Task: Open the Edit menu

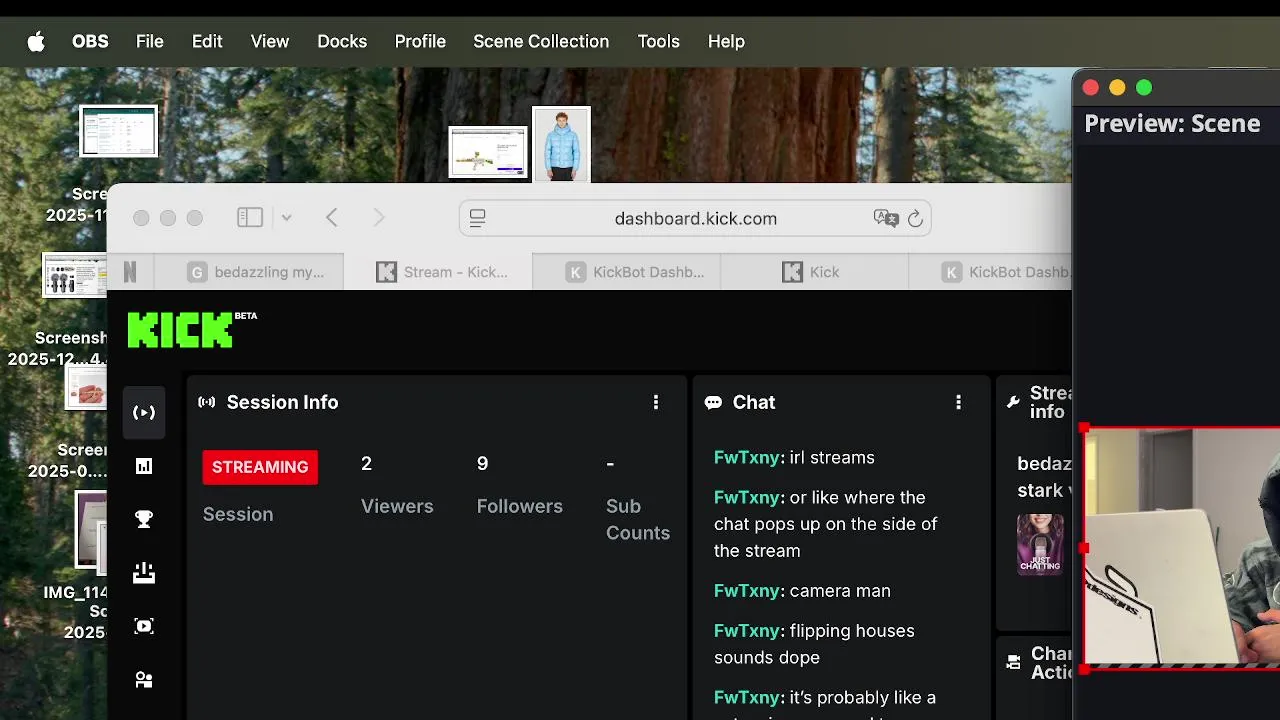Action: coord(207,41)
